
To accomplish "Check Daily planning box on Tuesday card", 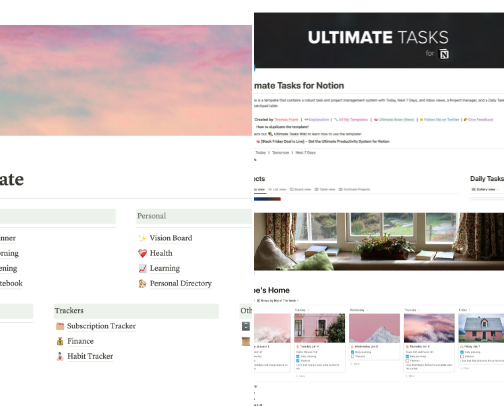I will click(x=298, y=356).
